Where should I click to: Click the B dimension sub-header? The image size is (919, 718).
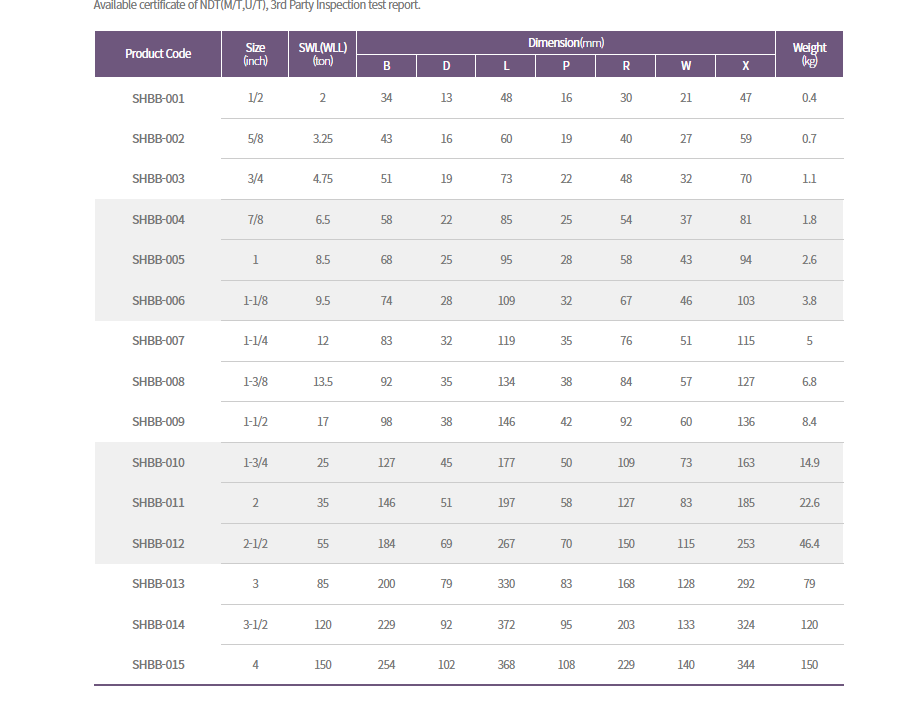pyautogui.click(x=387, y=66)
